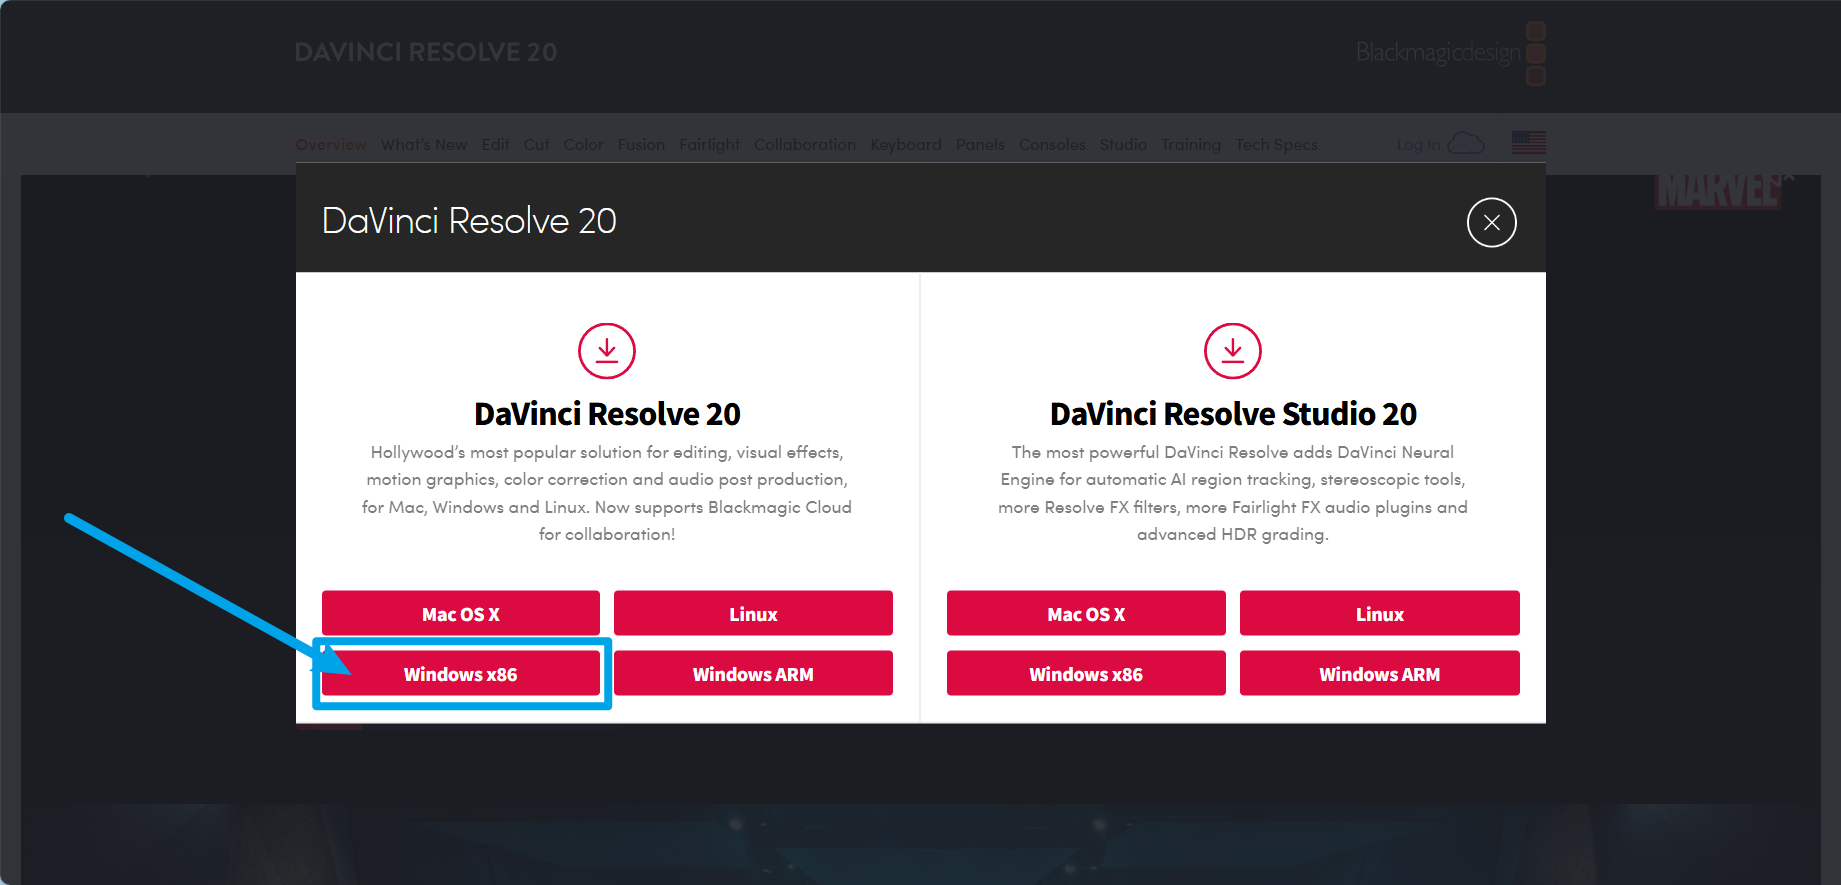Go to the Color page tab
This screenshot has height=885, width=1841.
coord(583,145)
